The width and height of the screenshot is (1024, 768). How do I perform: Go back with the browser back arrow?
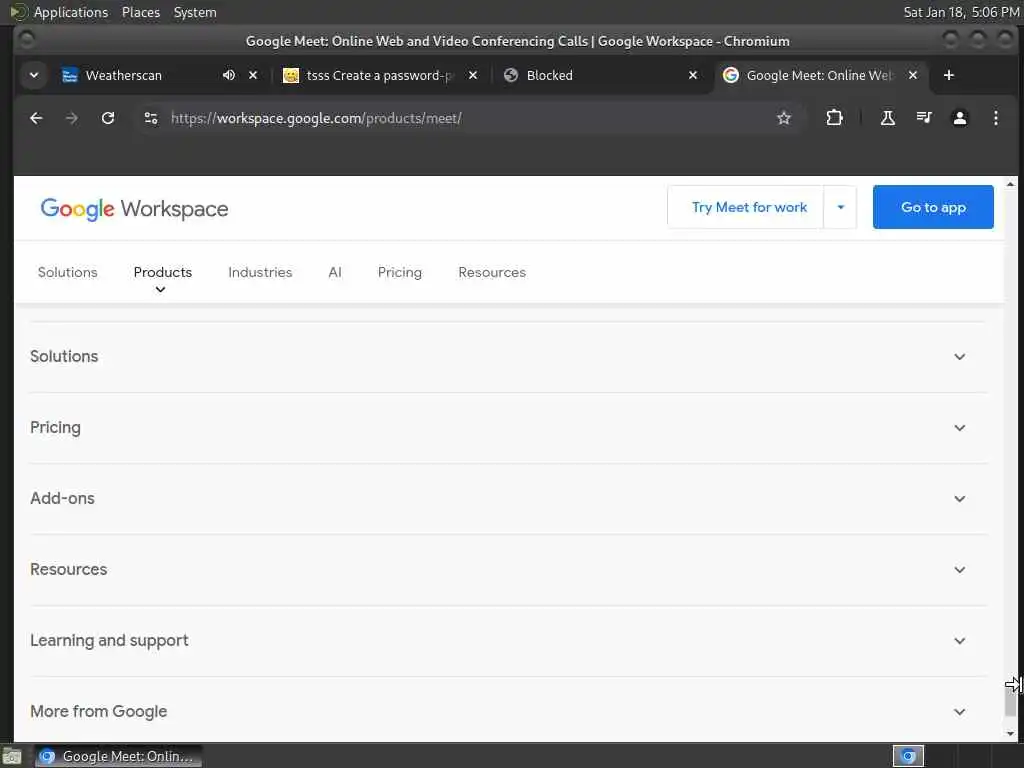[x=36, y=118]
